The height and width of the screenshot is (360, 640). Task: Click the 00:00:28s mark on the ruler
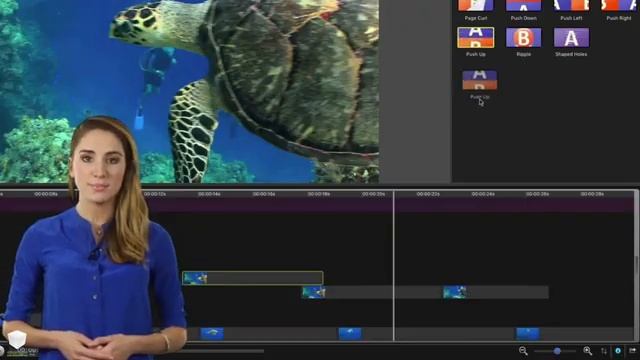[592, 194]
